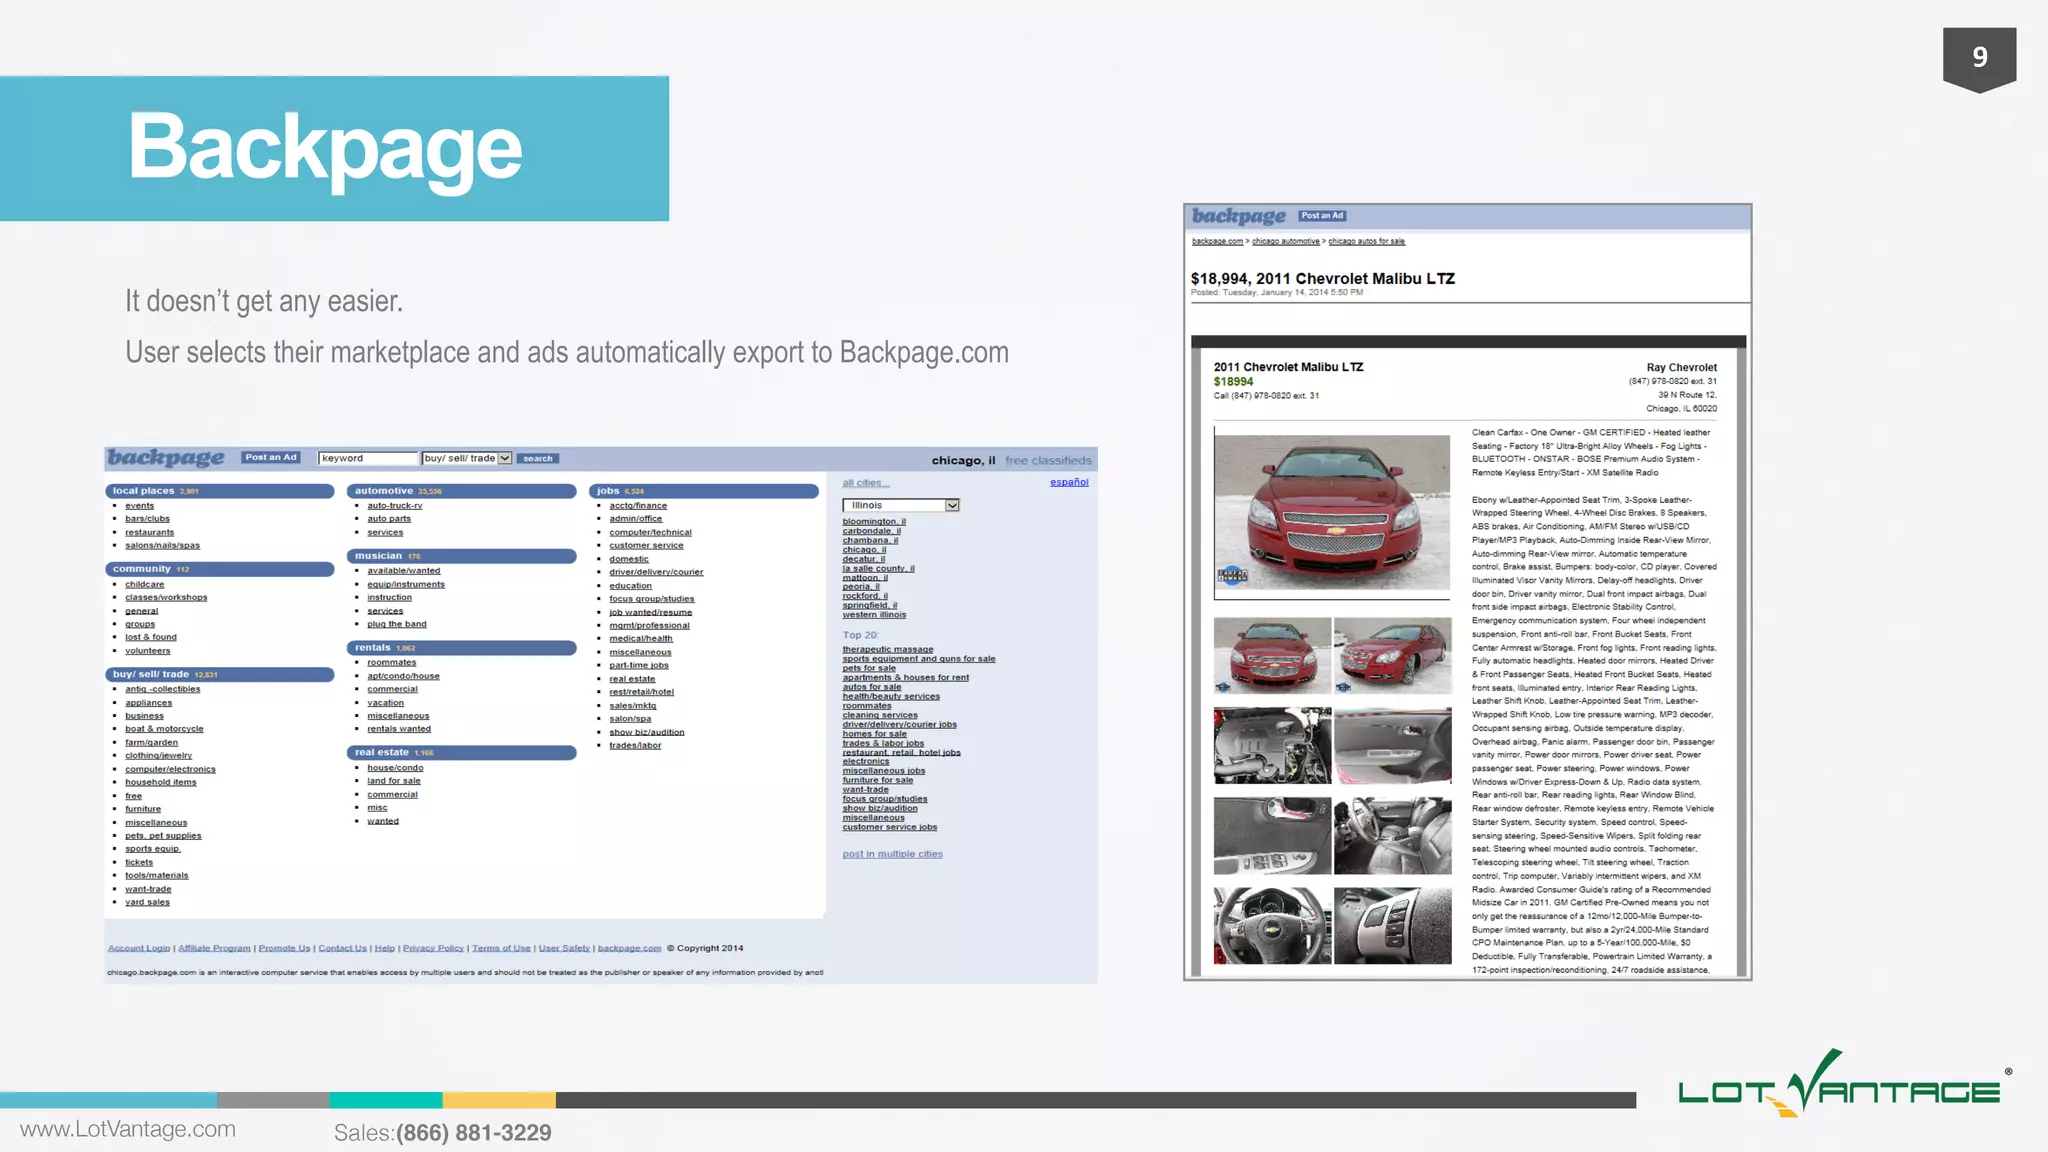Open the Illinois state dropdown
Viewport: 2048px width, 1152px height.
[x=901, y=505]
